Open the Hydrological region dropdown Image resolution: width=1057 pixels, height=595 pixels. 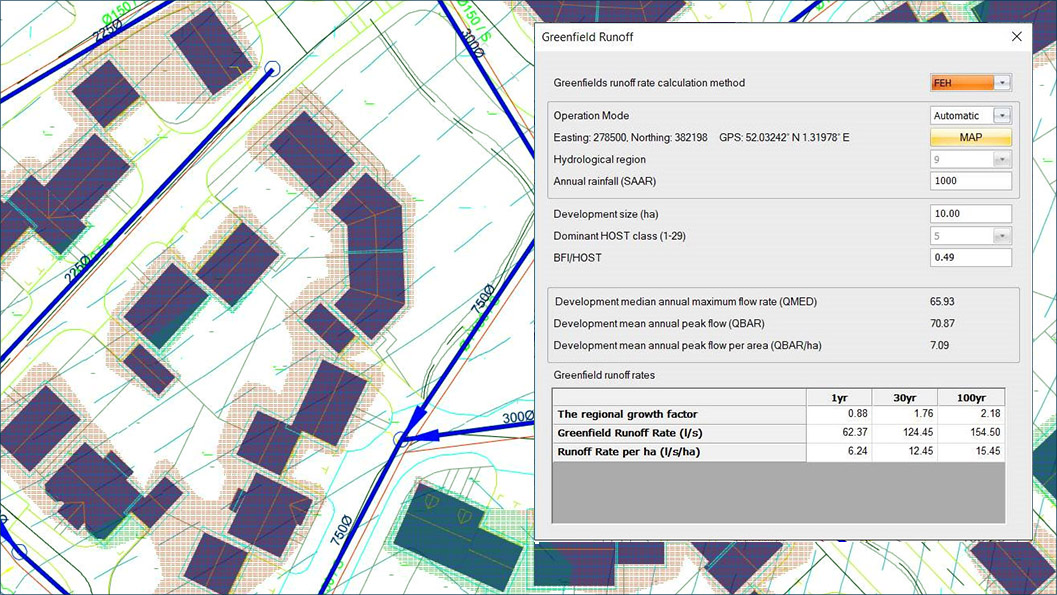[x=1003, y=159]
